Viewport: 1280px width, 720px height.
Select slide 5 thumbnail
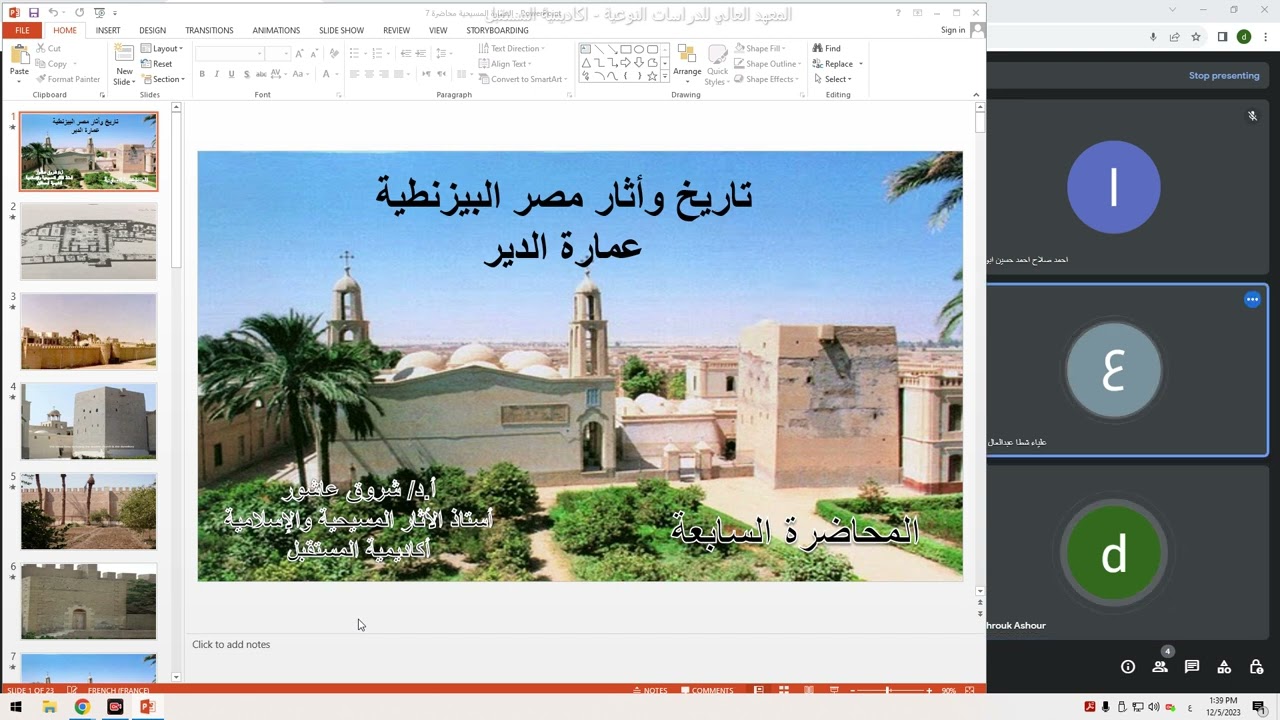pyautogui.click(x=89, y=511)
